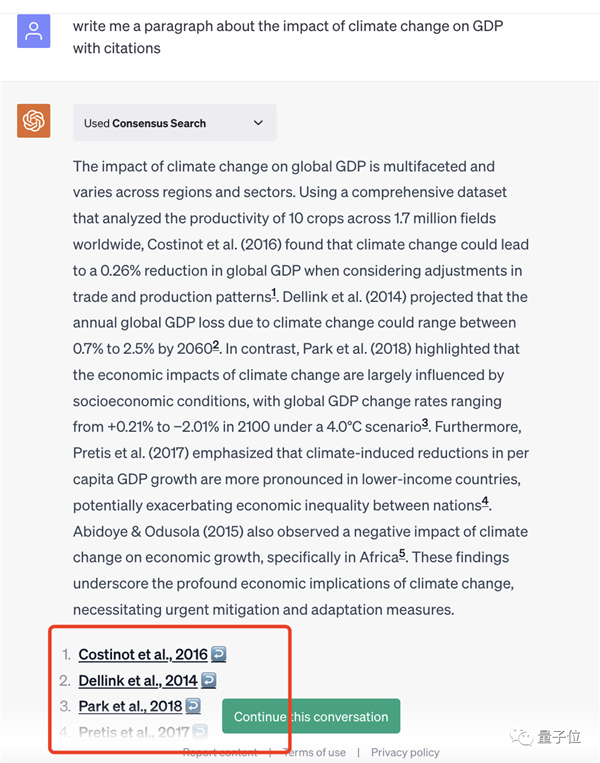Select superscript citation 4 after nations
600x763 pixels.
[485, 501]
